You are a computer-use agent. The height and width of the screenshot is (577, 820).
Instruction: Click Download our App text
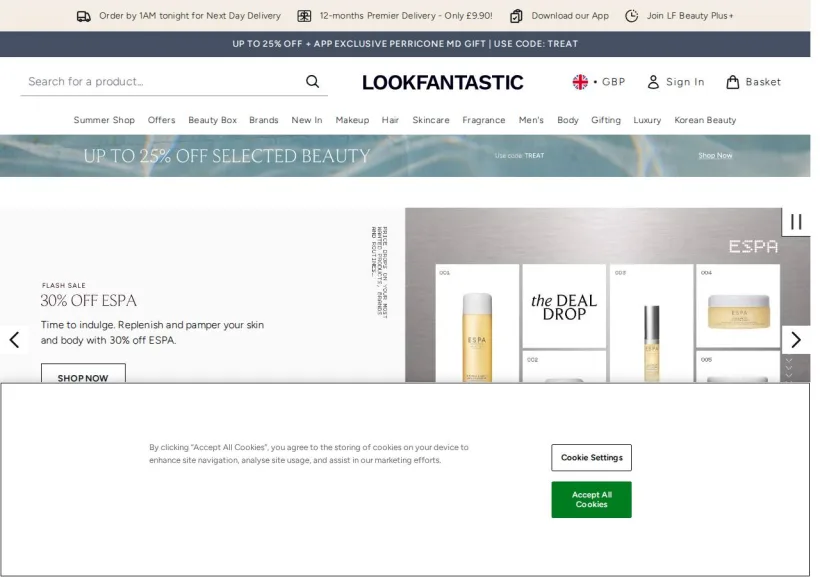tap(570, 16)
